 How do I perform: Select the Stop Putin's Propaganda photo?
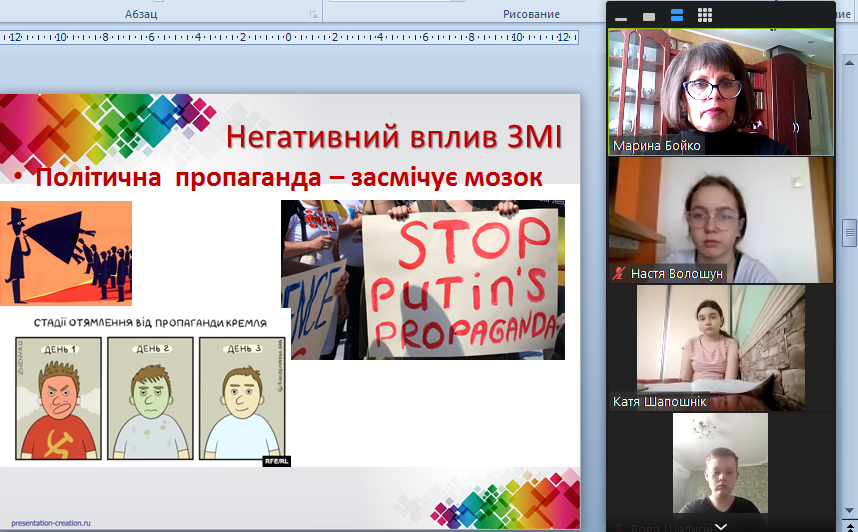point(423,280)
